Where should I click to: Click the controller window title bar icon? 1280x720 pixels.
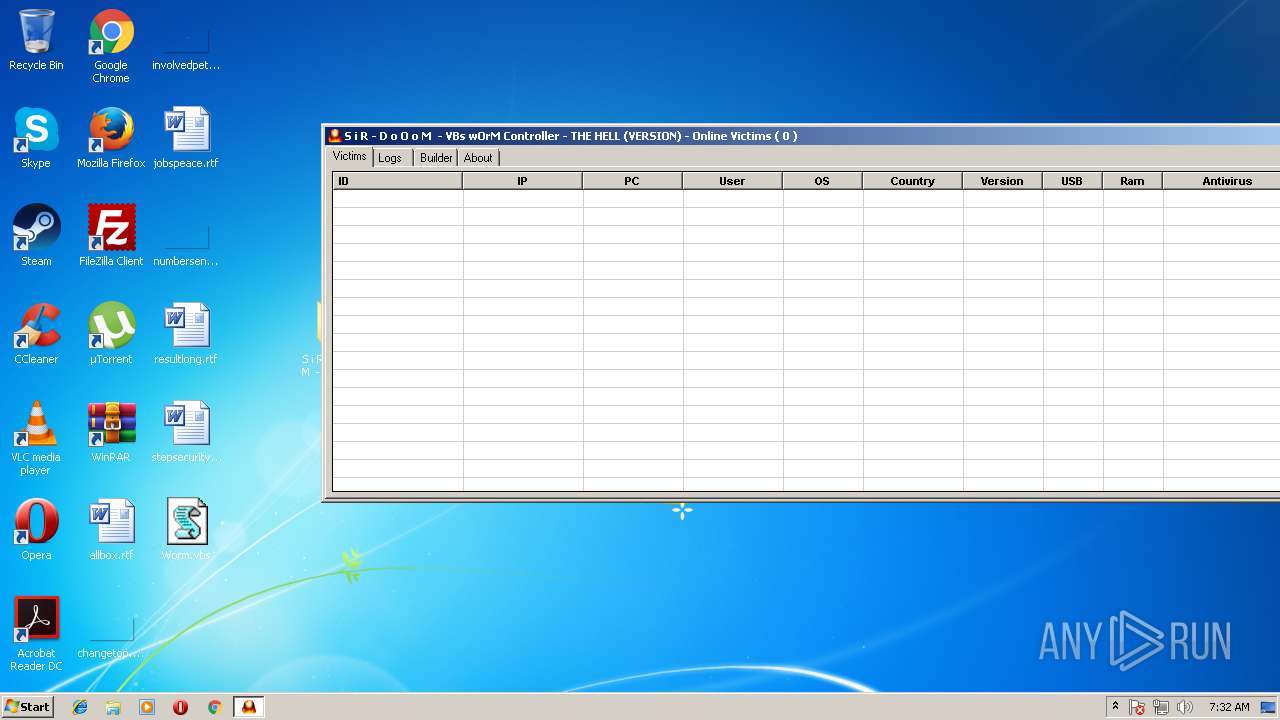335,136
